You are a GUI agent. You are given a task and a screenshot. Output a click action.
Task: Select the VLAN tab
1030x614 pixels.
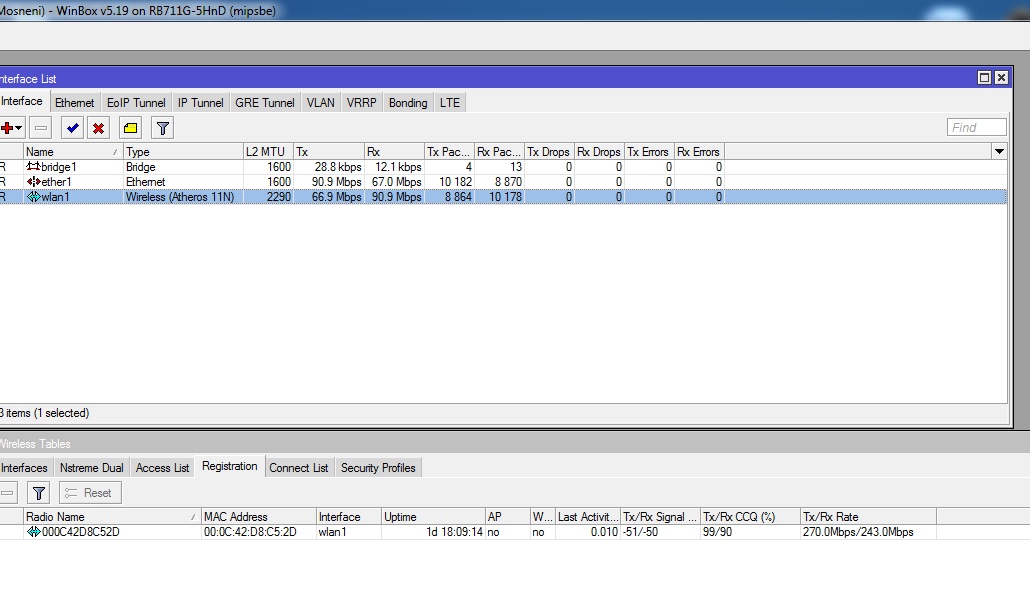click(x=320, y=103)
